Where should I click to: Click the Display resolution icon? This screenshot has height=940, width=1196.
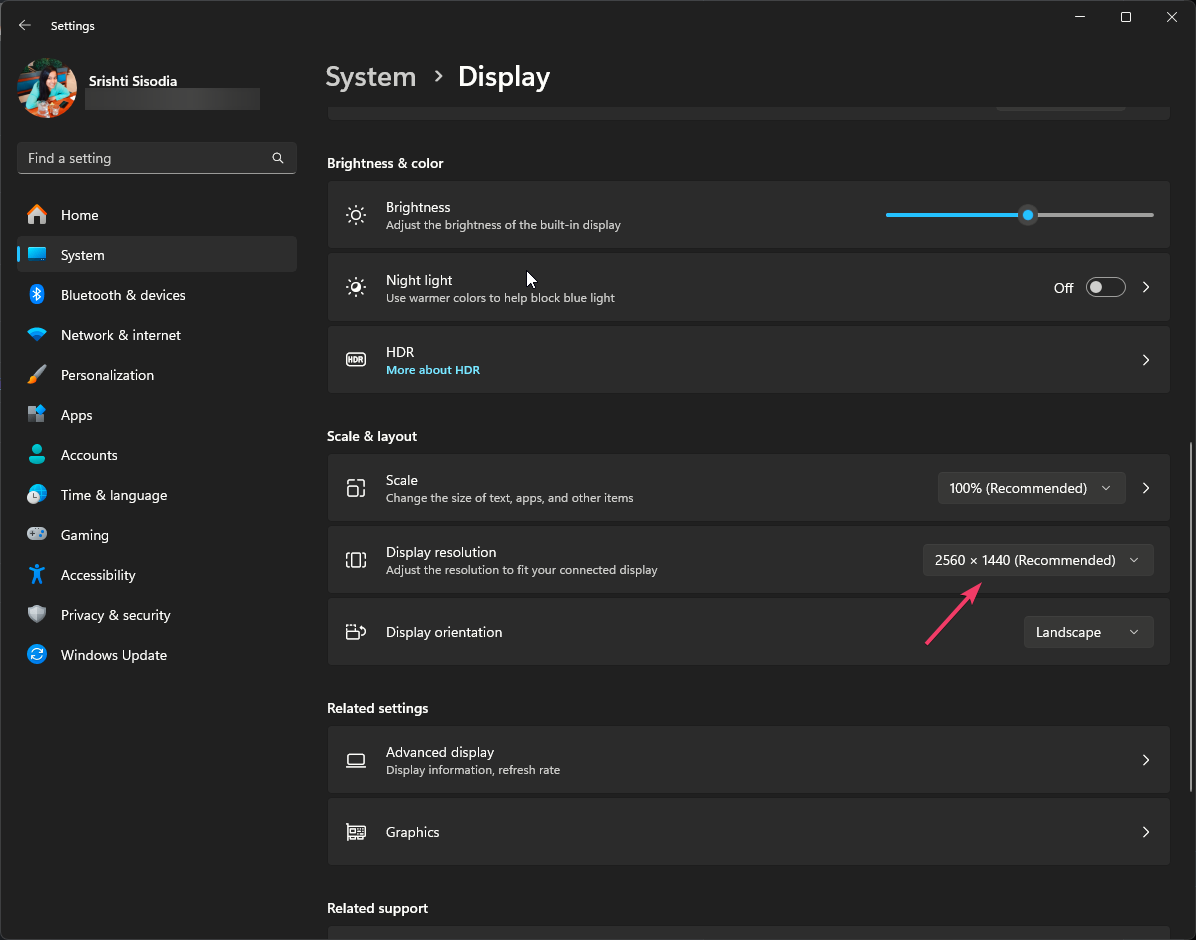tap(356, 560)
